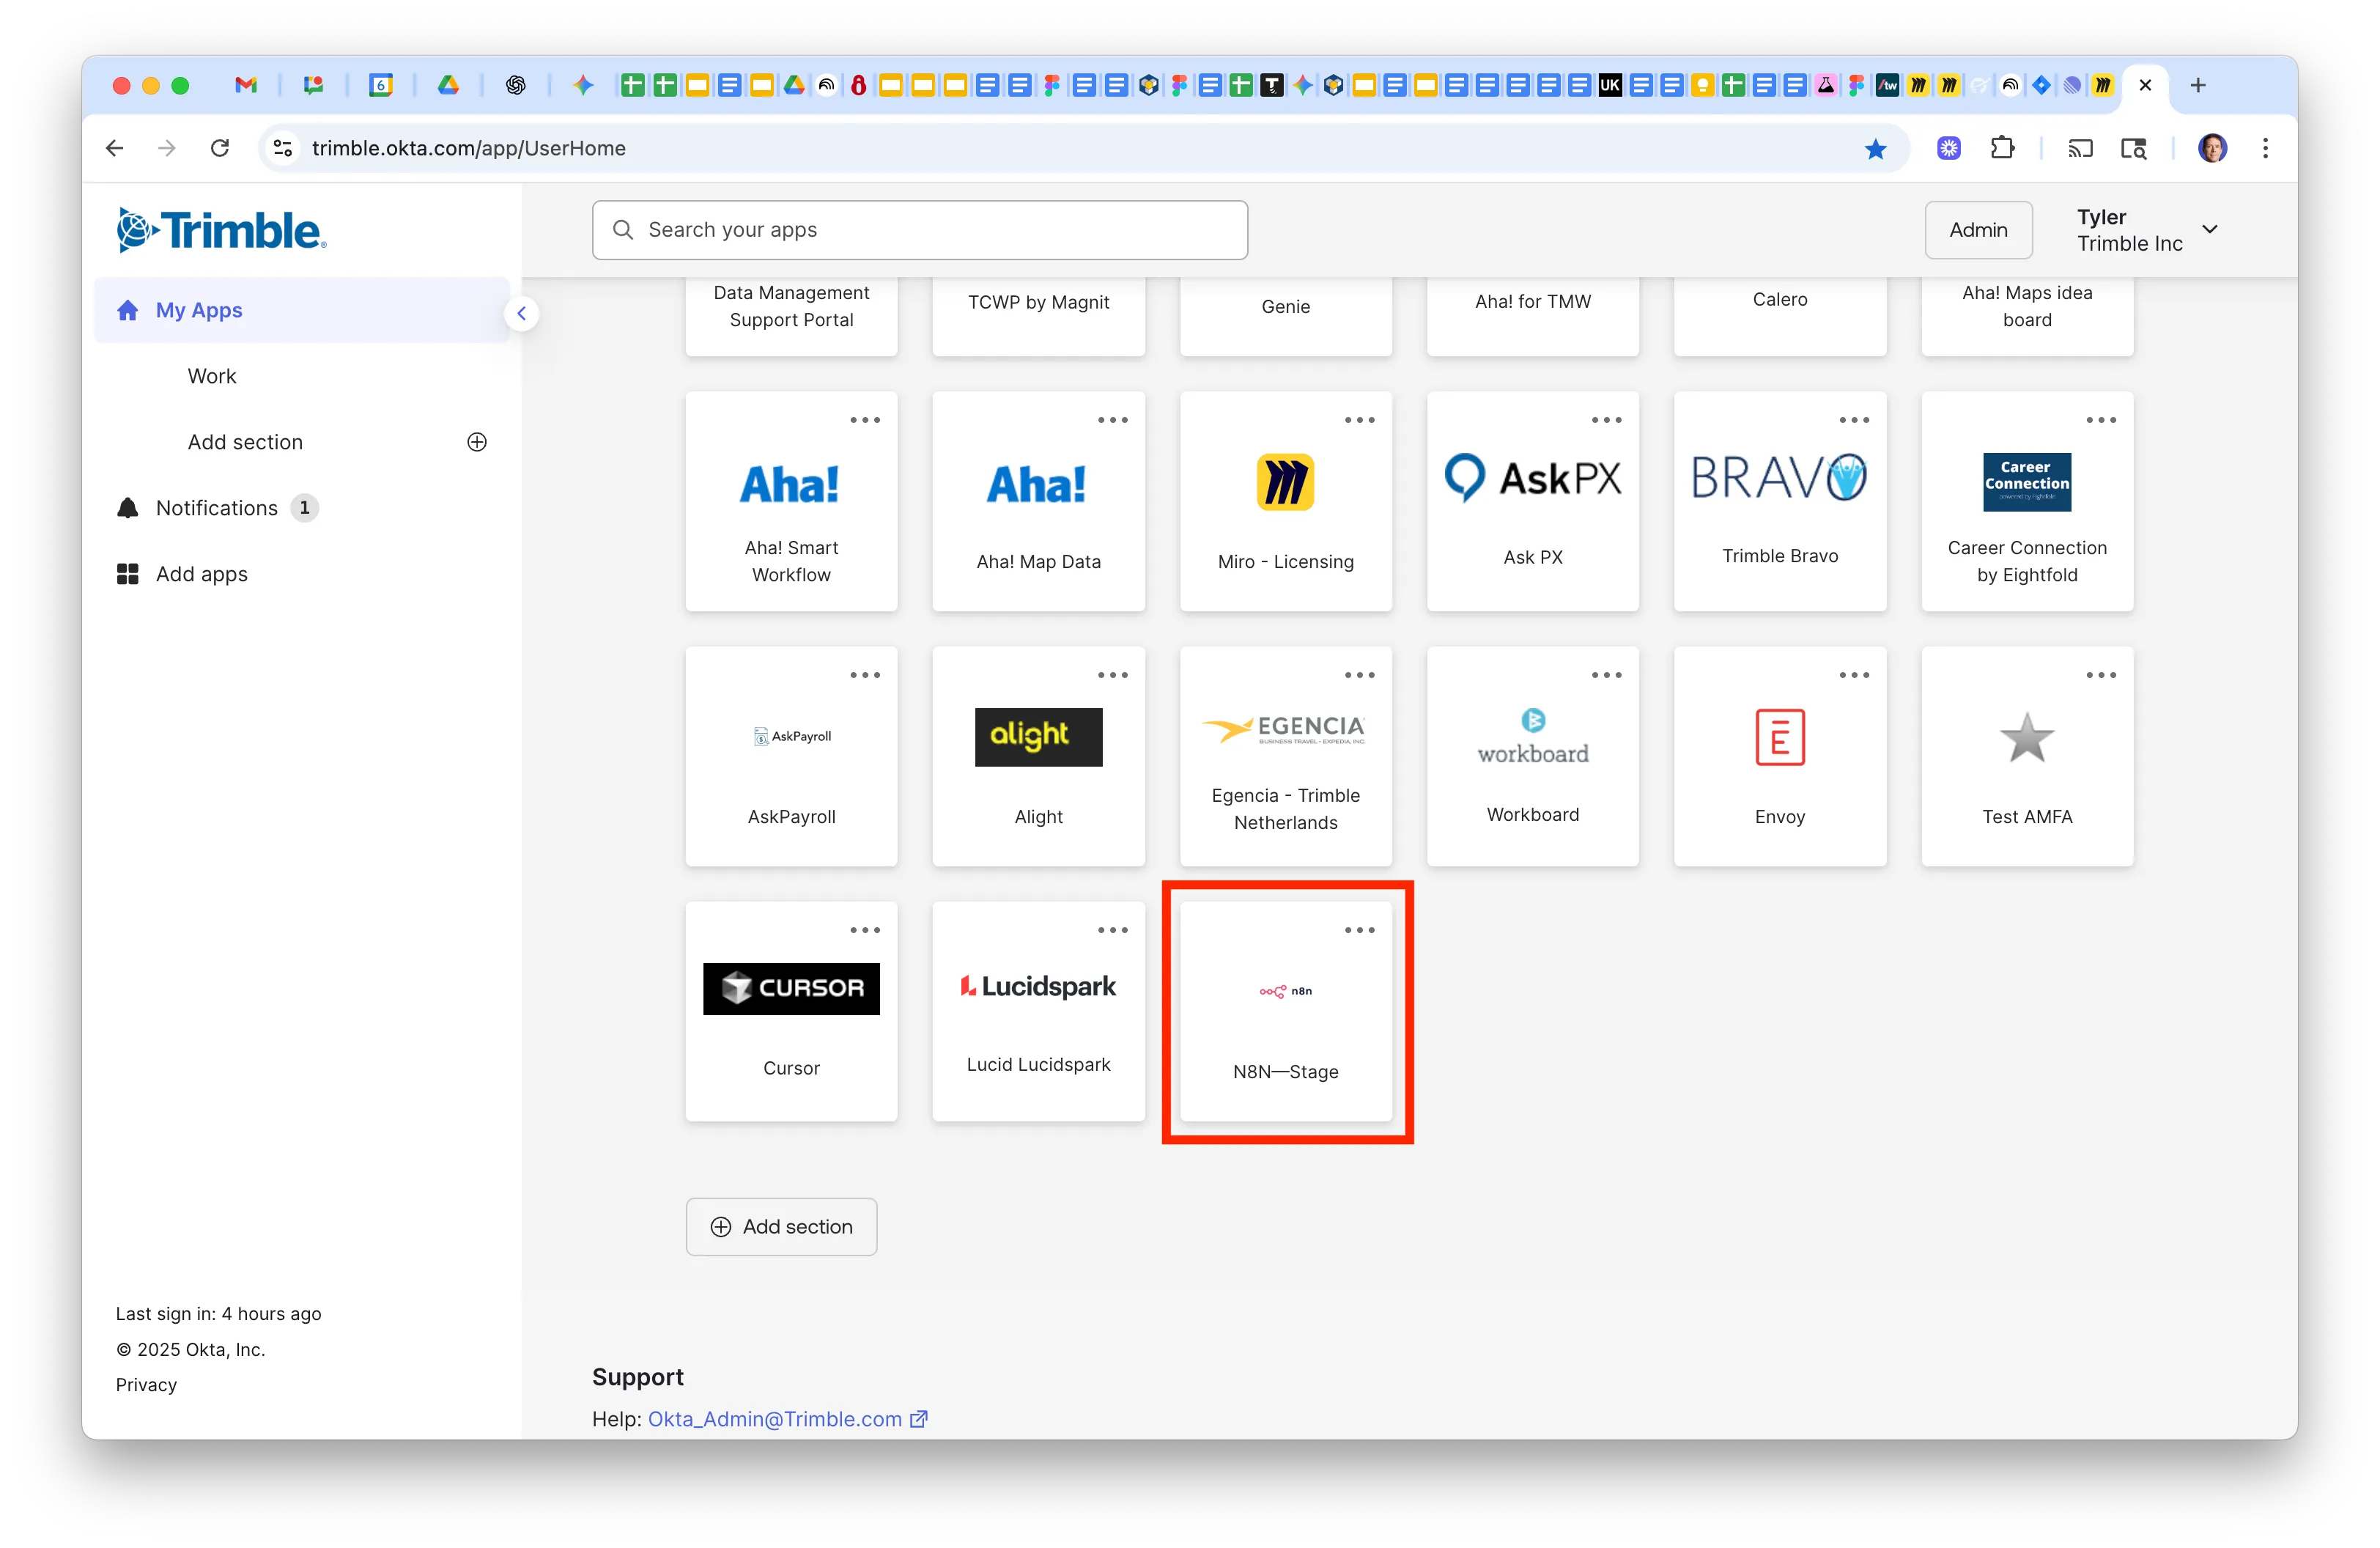
Task: Open the Tyler Trimble Inc account dropdown
Action: (2147, 230)
